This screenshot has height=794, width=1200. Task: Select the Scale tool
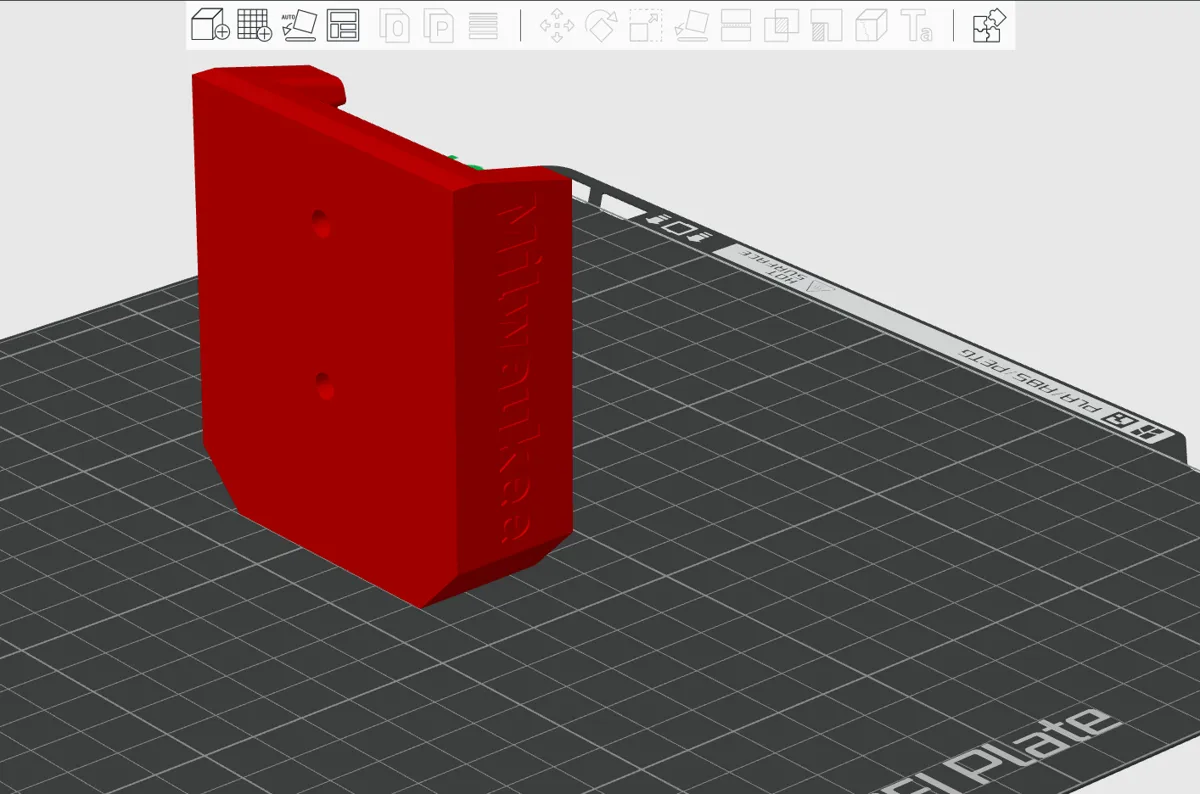[x=646, y=26]
